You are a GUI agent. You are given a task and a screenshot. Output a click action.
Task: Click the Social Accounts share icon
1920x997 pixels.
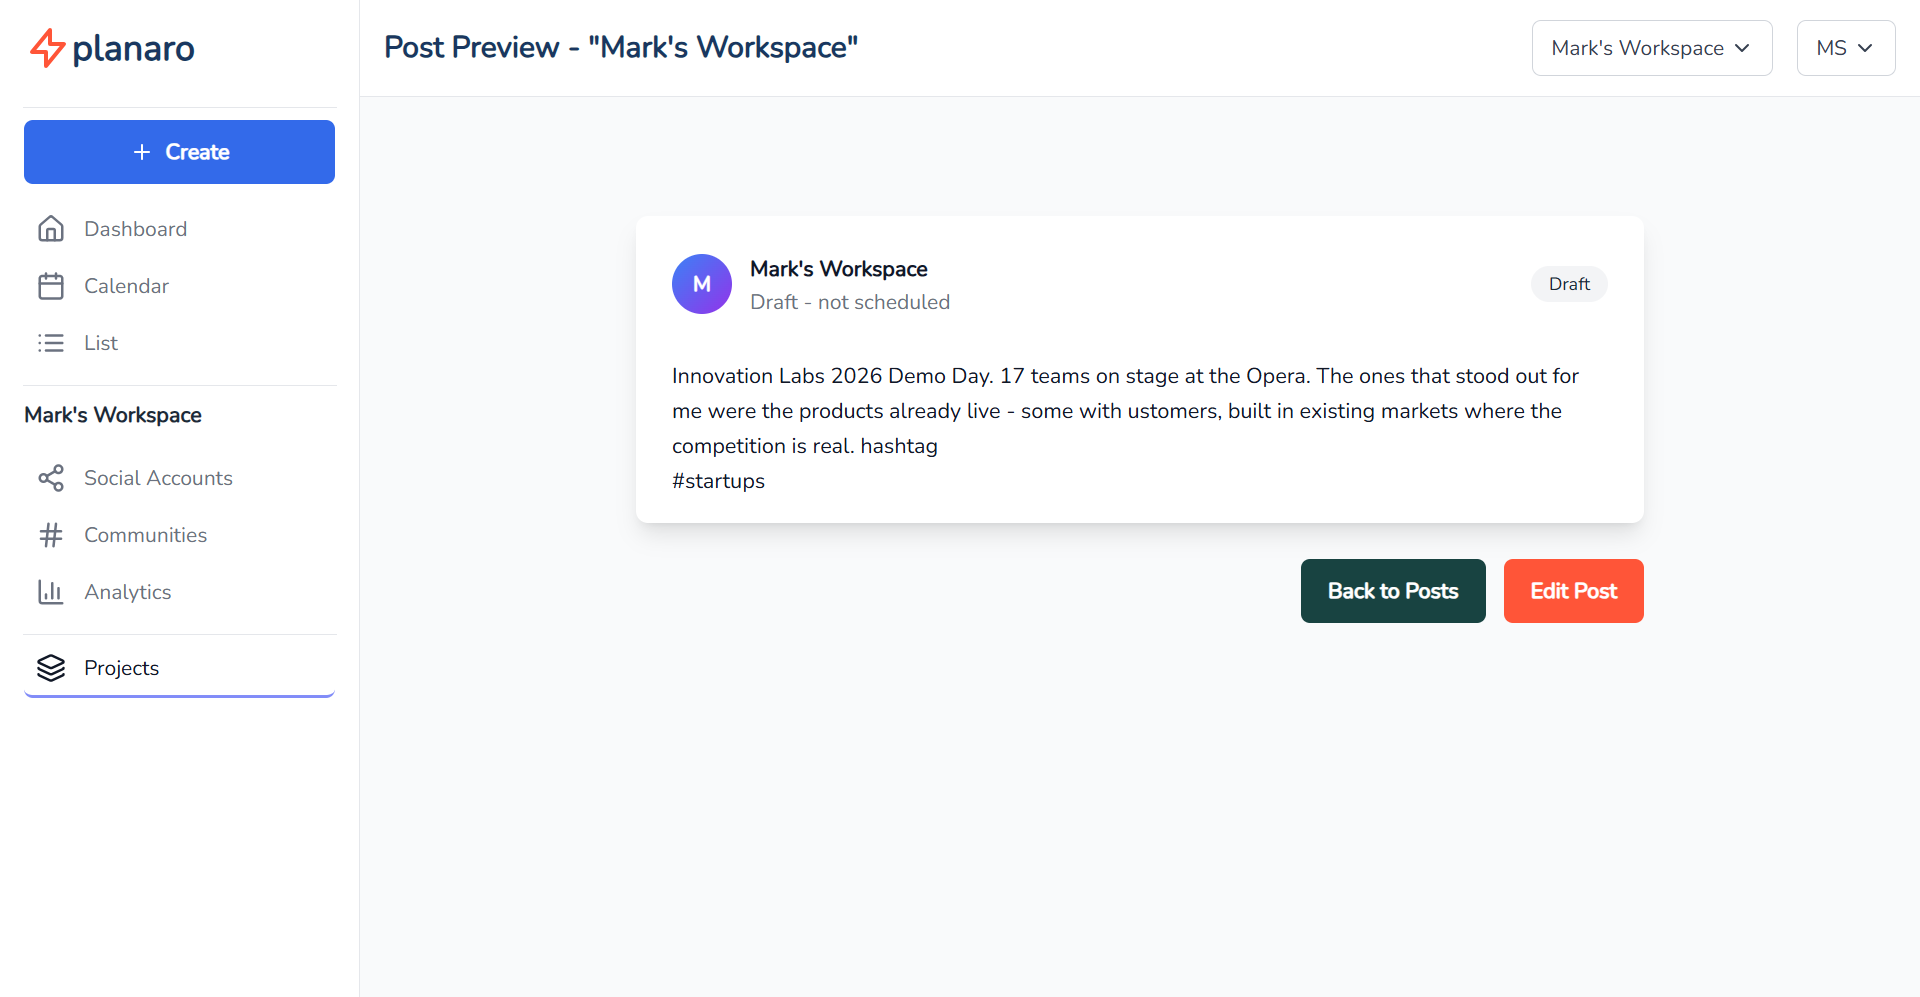(x=51, y=478)
